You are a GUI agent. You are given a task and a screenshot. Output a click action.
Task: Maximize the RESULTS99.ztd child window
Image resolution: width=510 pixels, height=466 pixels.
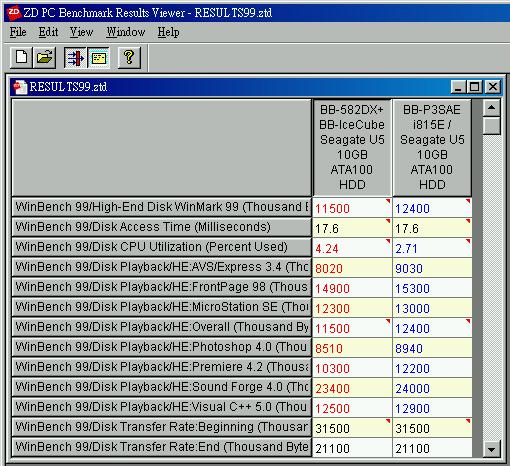tap(474, 87)
